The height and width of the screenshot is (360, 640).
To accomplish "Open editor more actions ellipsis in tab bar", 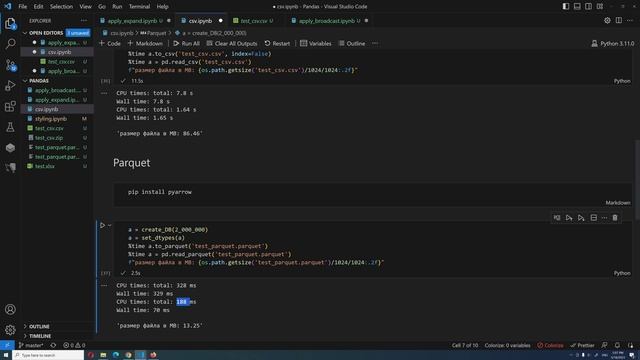I will click(x=630, y=20).
